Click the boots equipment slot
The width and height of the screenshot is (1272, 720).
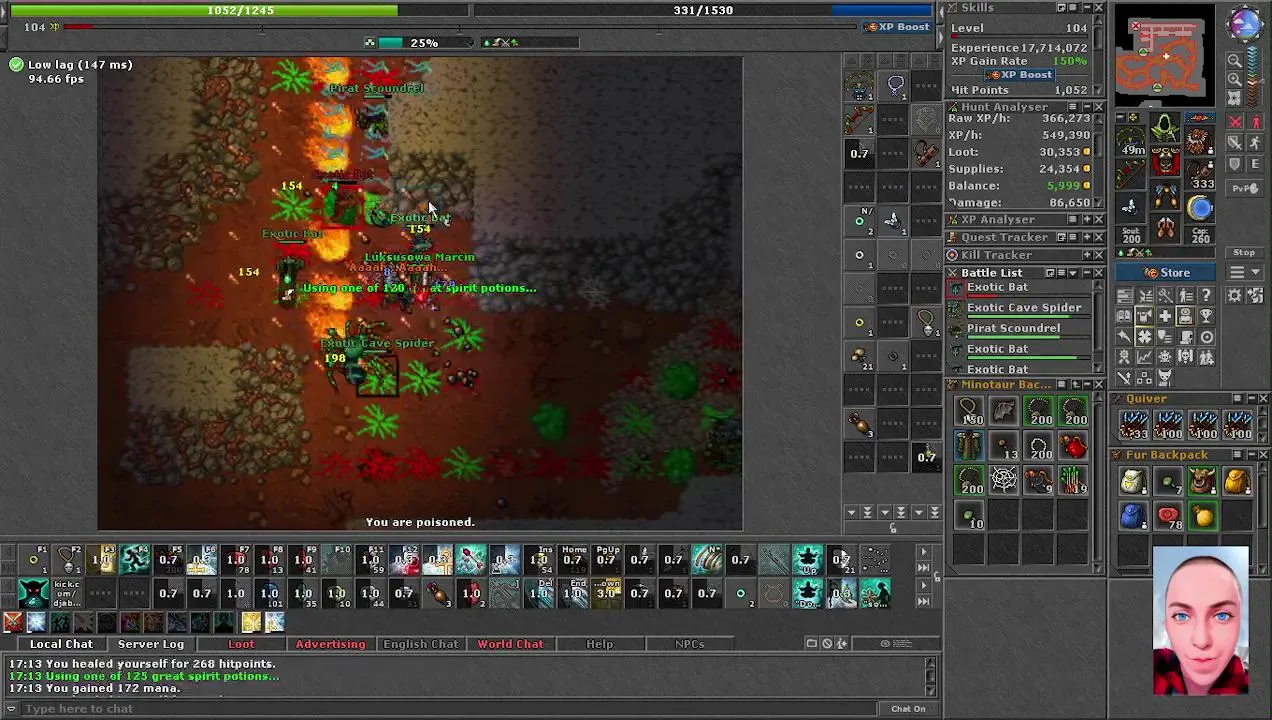point(1165,228)
